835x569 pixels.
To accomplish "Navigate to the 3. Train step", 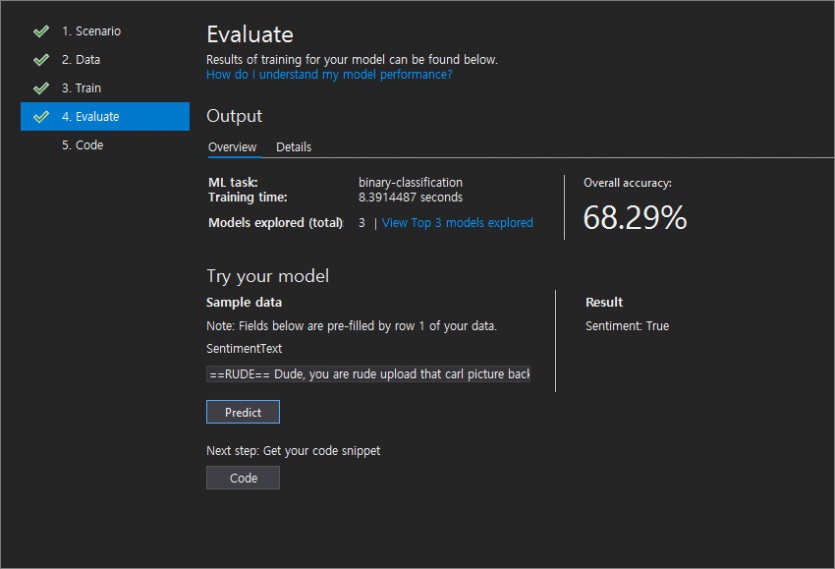I will click(81, 88).
